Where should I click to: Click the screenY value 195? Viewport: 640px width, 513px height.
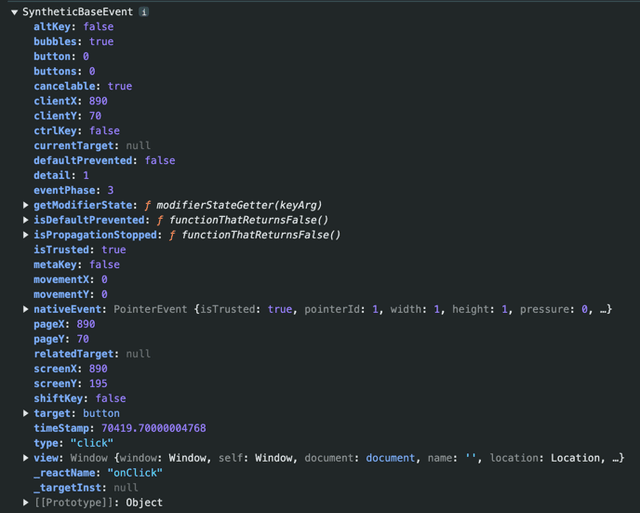tap(98, 383)
